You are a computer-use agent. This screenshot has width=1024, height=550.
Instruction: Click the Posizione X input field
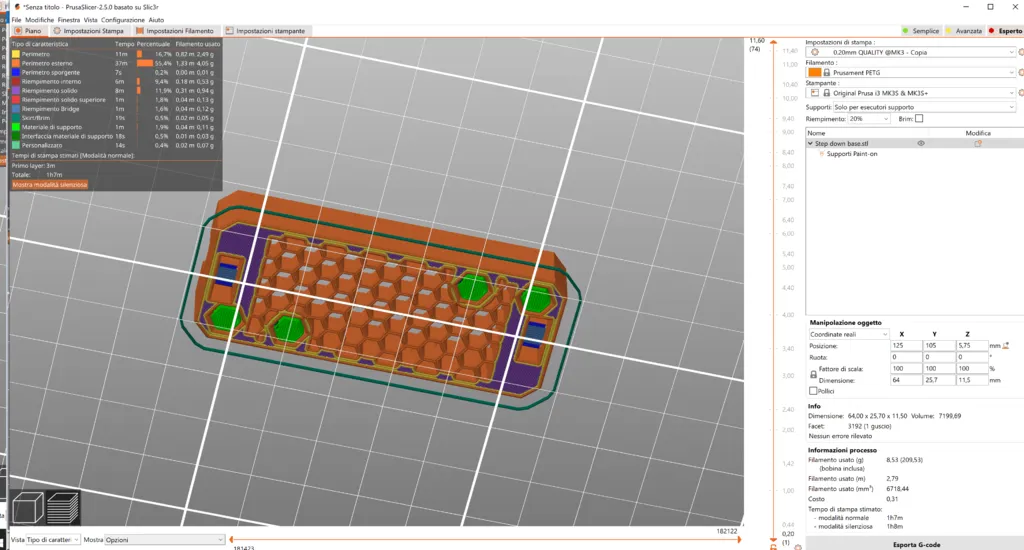point(905,346)
